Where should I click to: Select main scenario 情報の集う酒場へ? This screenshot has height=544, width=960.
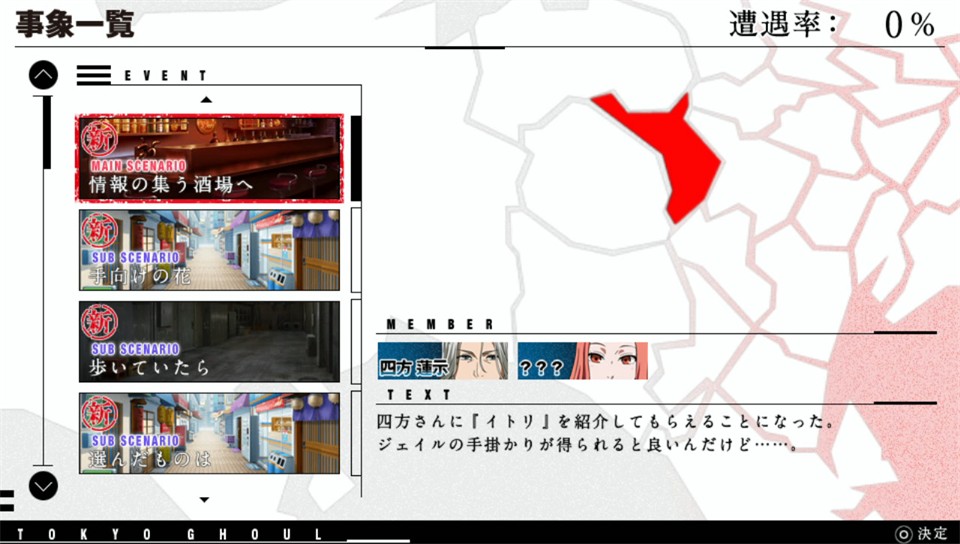[209, 158]
